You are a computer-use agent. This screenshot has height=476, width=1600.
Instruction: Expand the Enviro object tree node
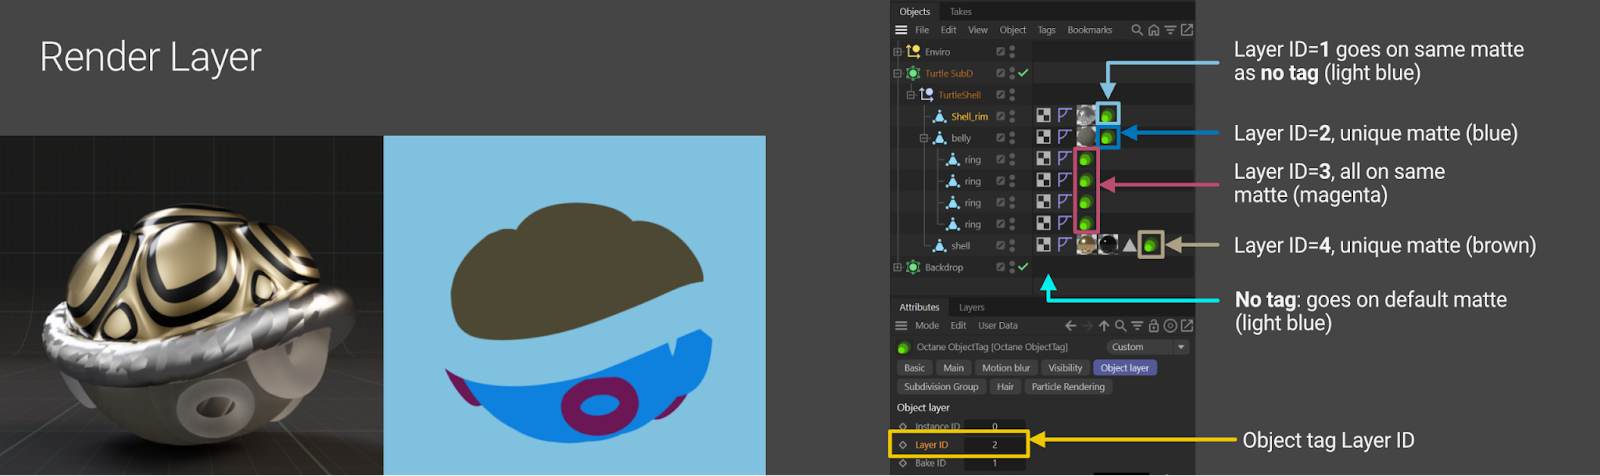(897, 52)
